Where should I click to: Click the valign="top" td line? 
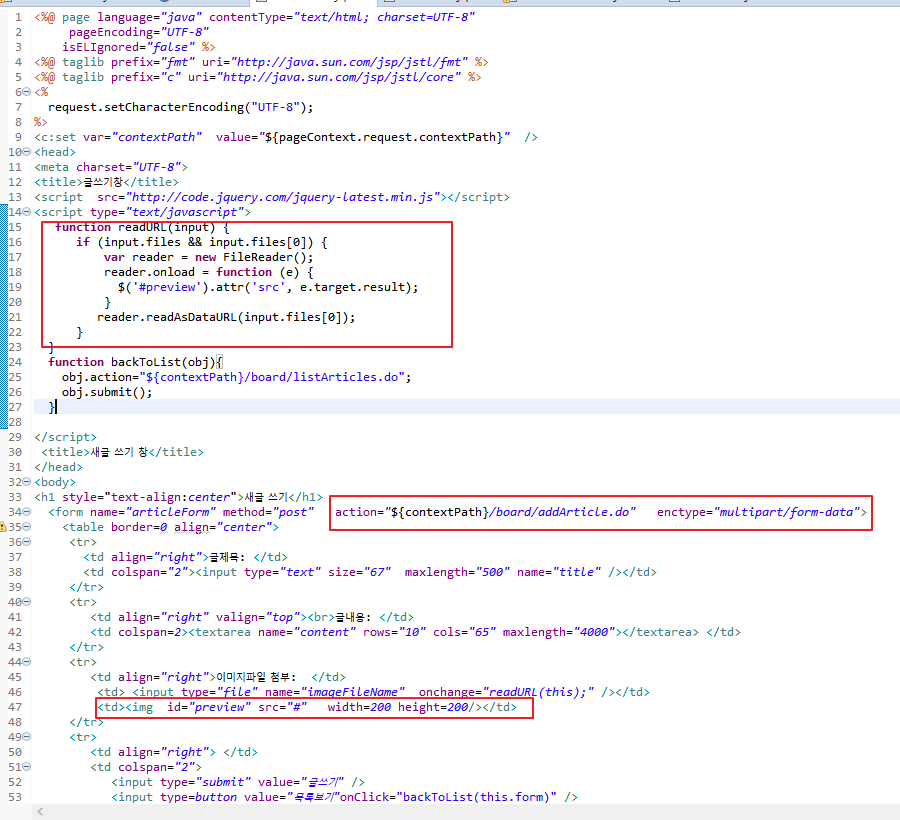click(x=251, y=617)
